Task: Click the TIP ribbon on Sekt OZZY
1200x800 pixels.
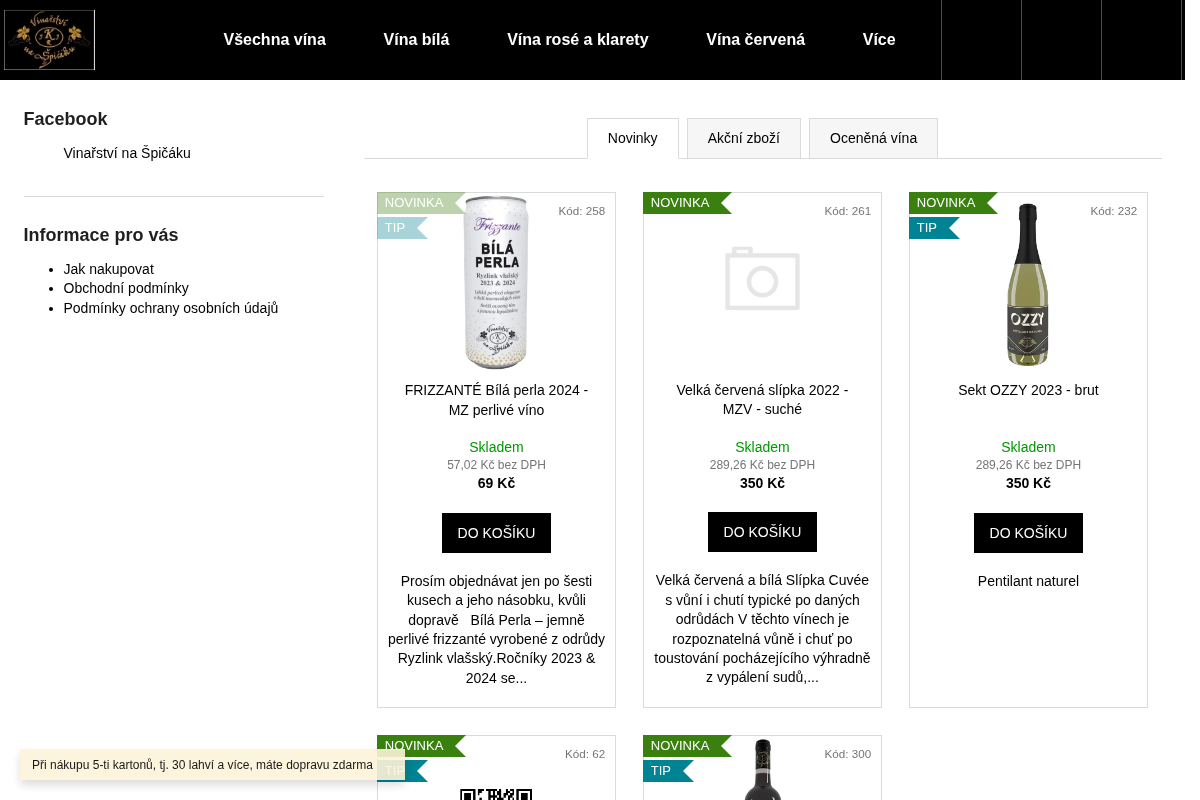Action: point(934,228)
